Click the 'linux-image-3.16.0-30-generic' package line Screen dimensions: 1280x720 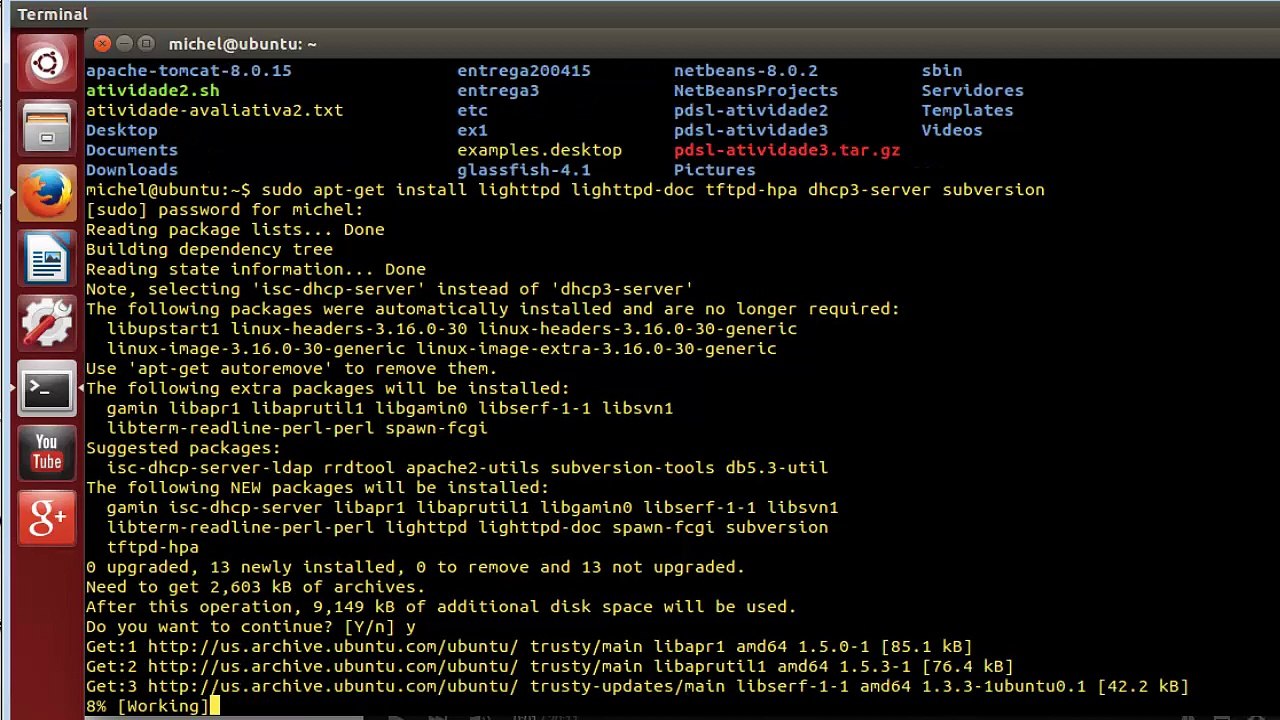coord(441,349)
